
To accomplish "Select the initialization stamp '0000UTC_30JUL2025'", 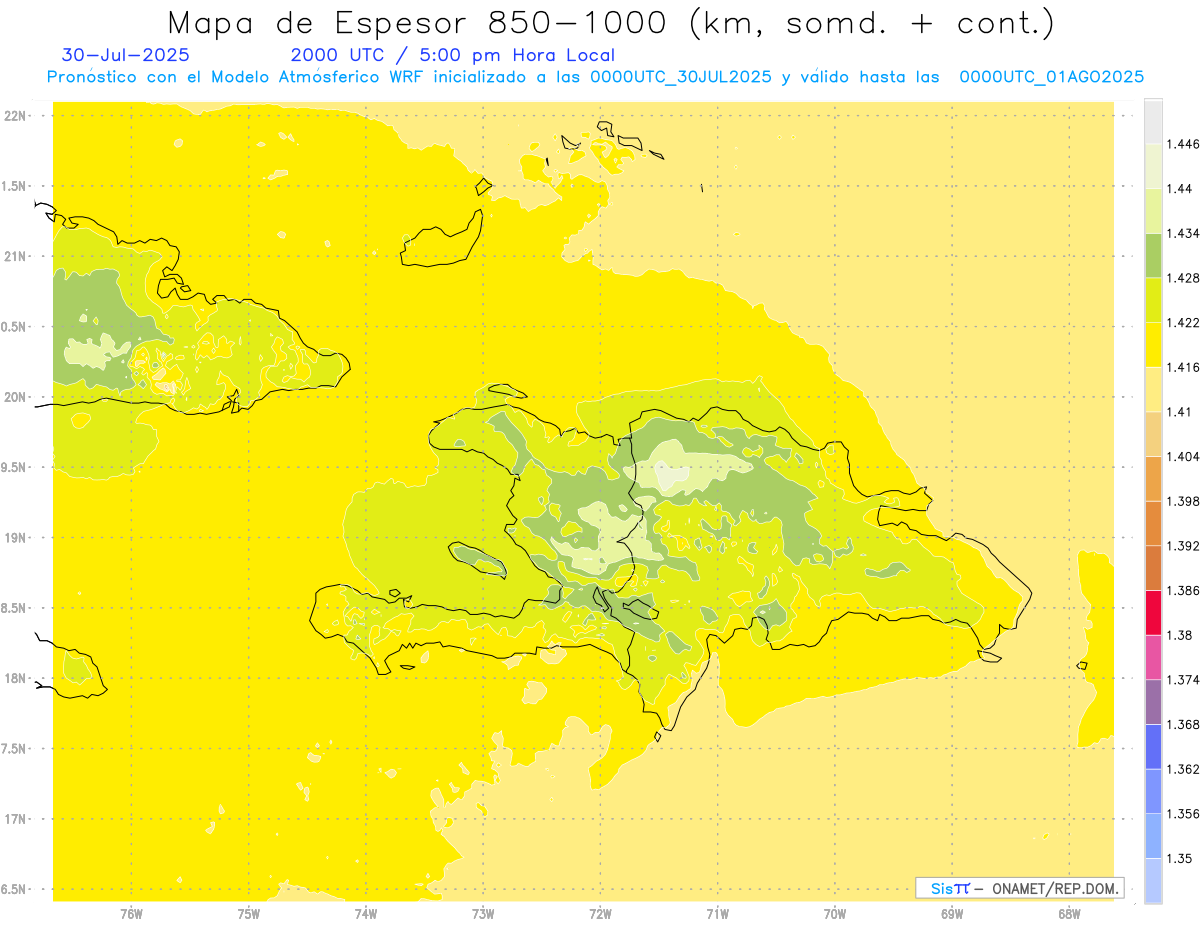I will [681, 77].
